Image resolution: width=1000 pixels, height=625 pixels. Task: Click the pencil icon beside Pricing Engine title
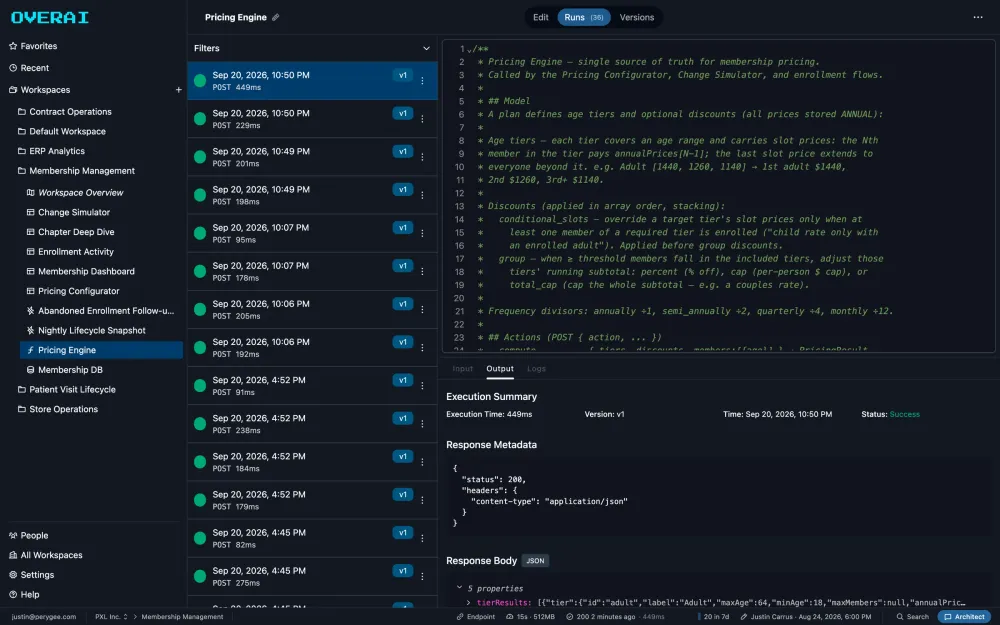[x=276, y=17]
